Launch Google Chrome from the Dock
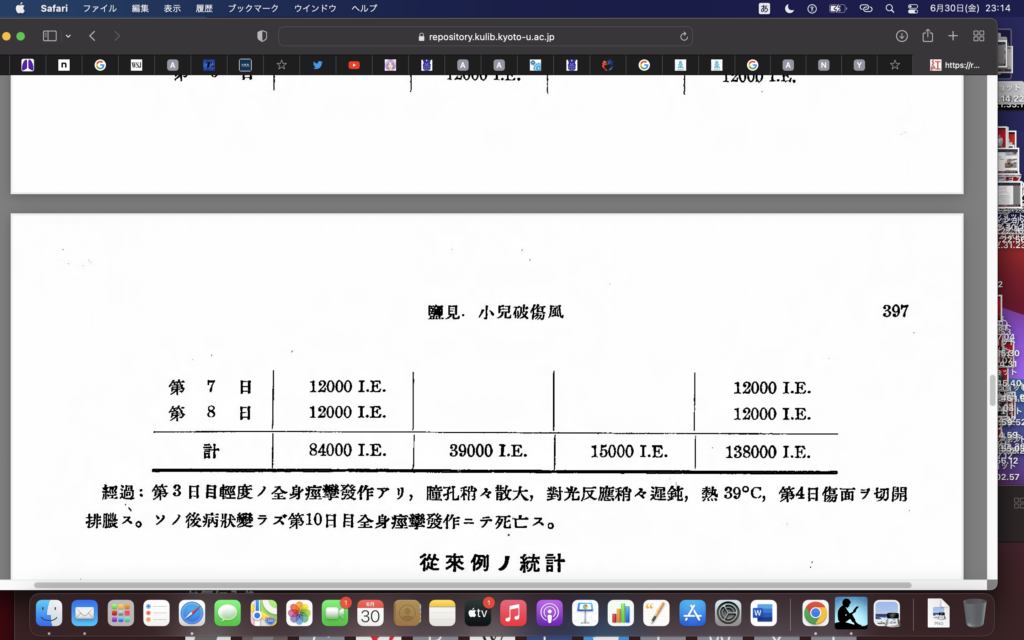Viewport: 1024px width, 640px height. tap(815, 613)
